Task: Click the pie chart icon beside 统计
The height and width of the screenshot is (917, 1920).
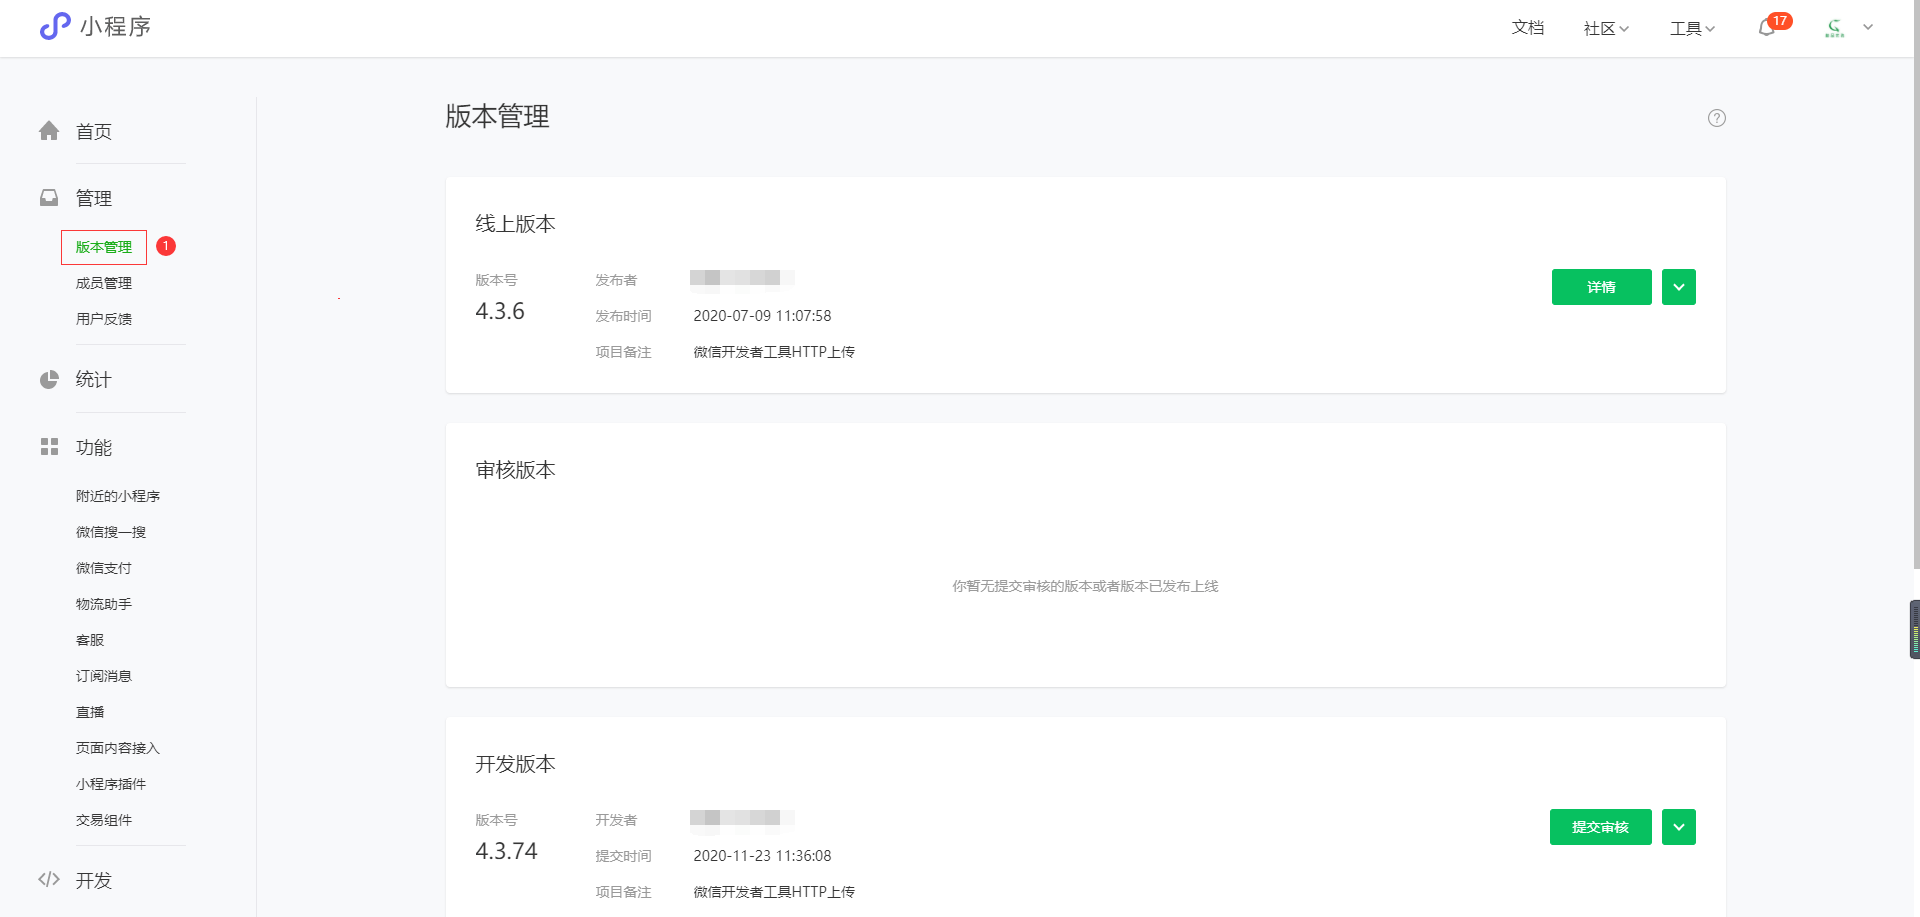Action: [x=49, y=380]
